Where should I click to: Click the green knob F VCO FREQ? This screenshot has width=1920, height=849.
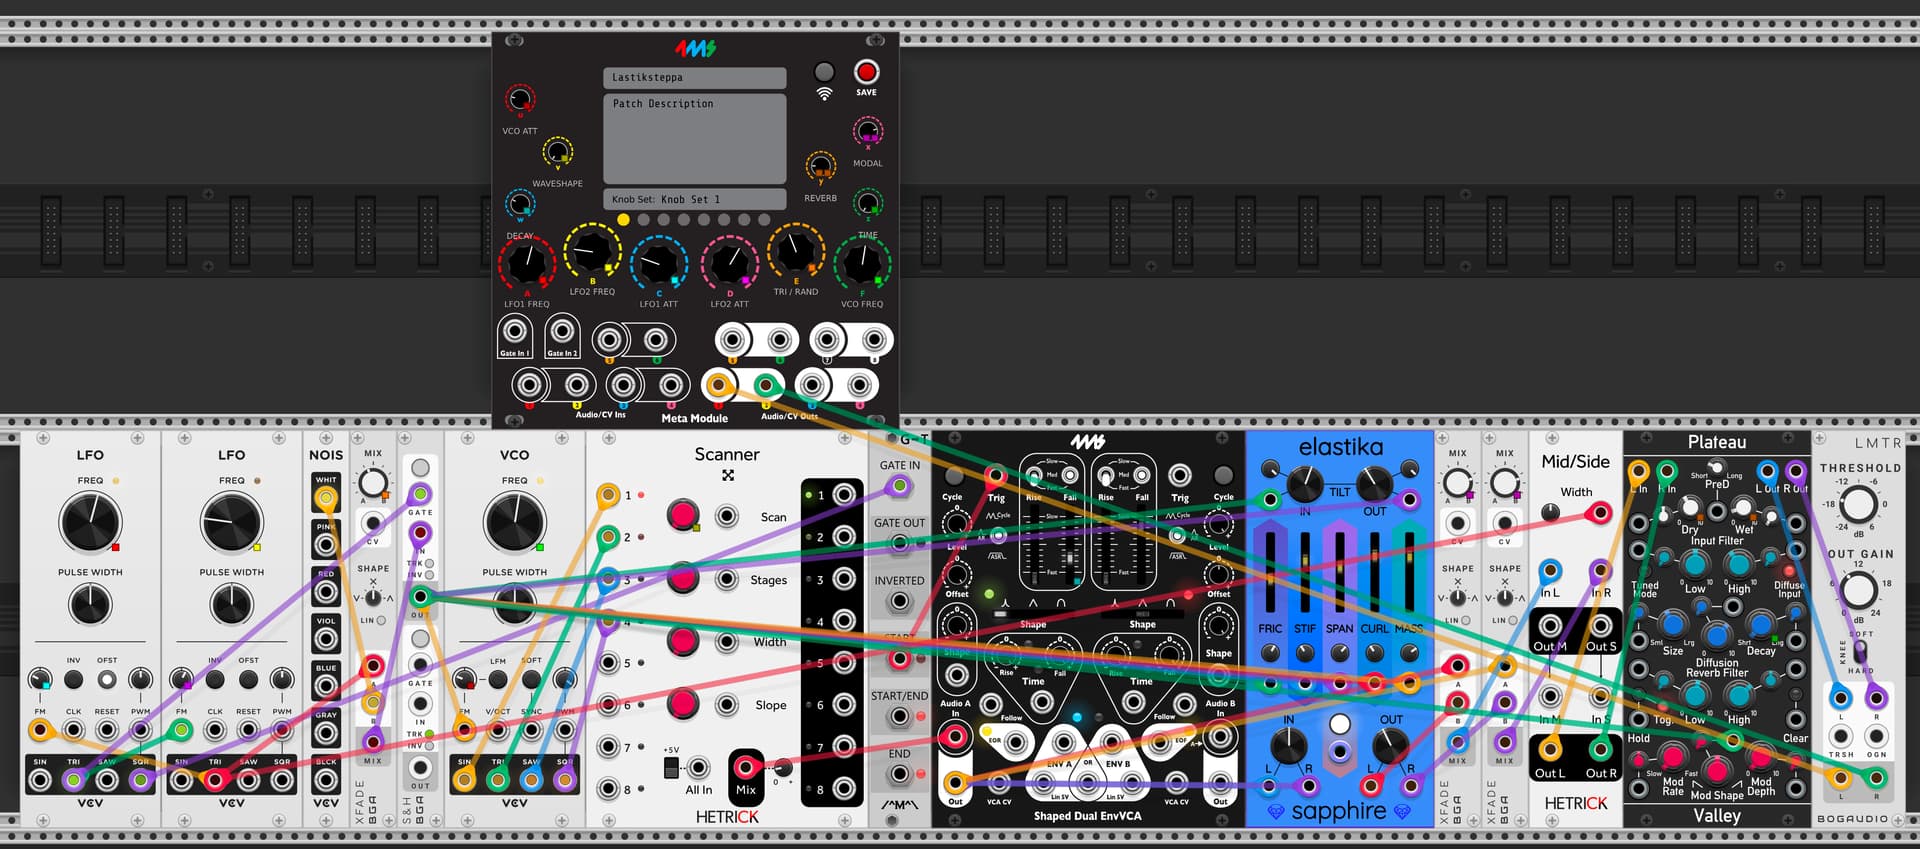pos(862,263)
